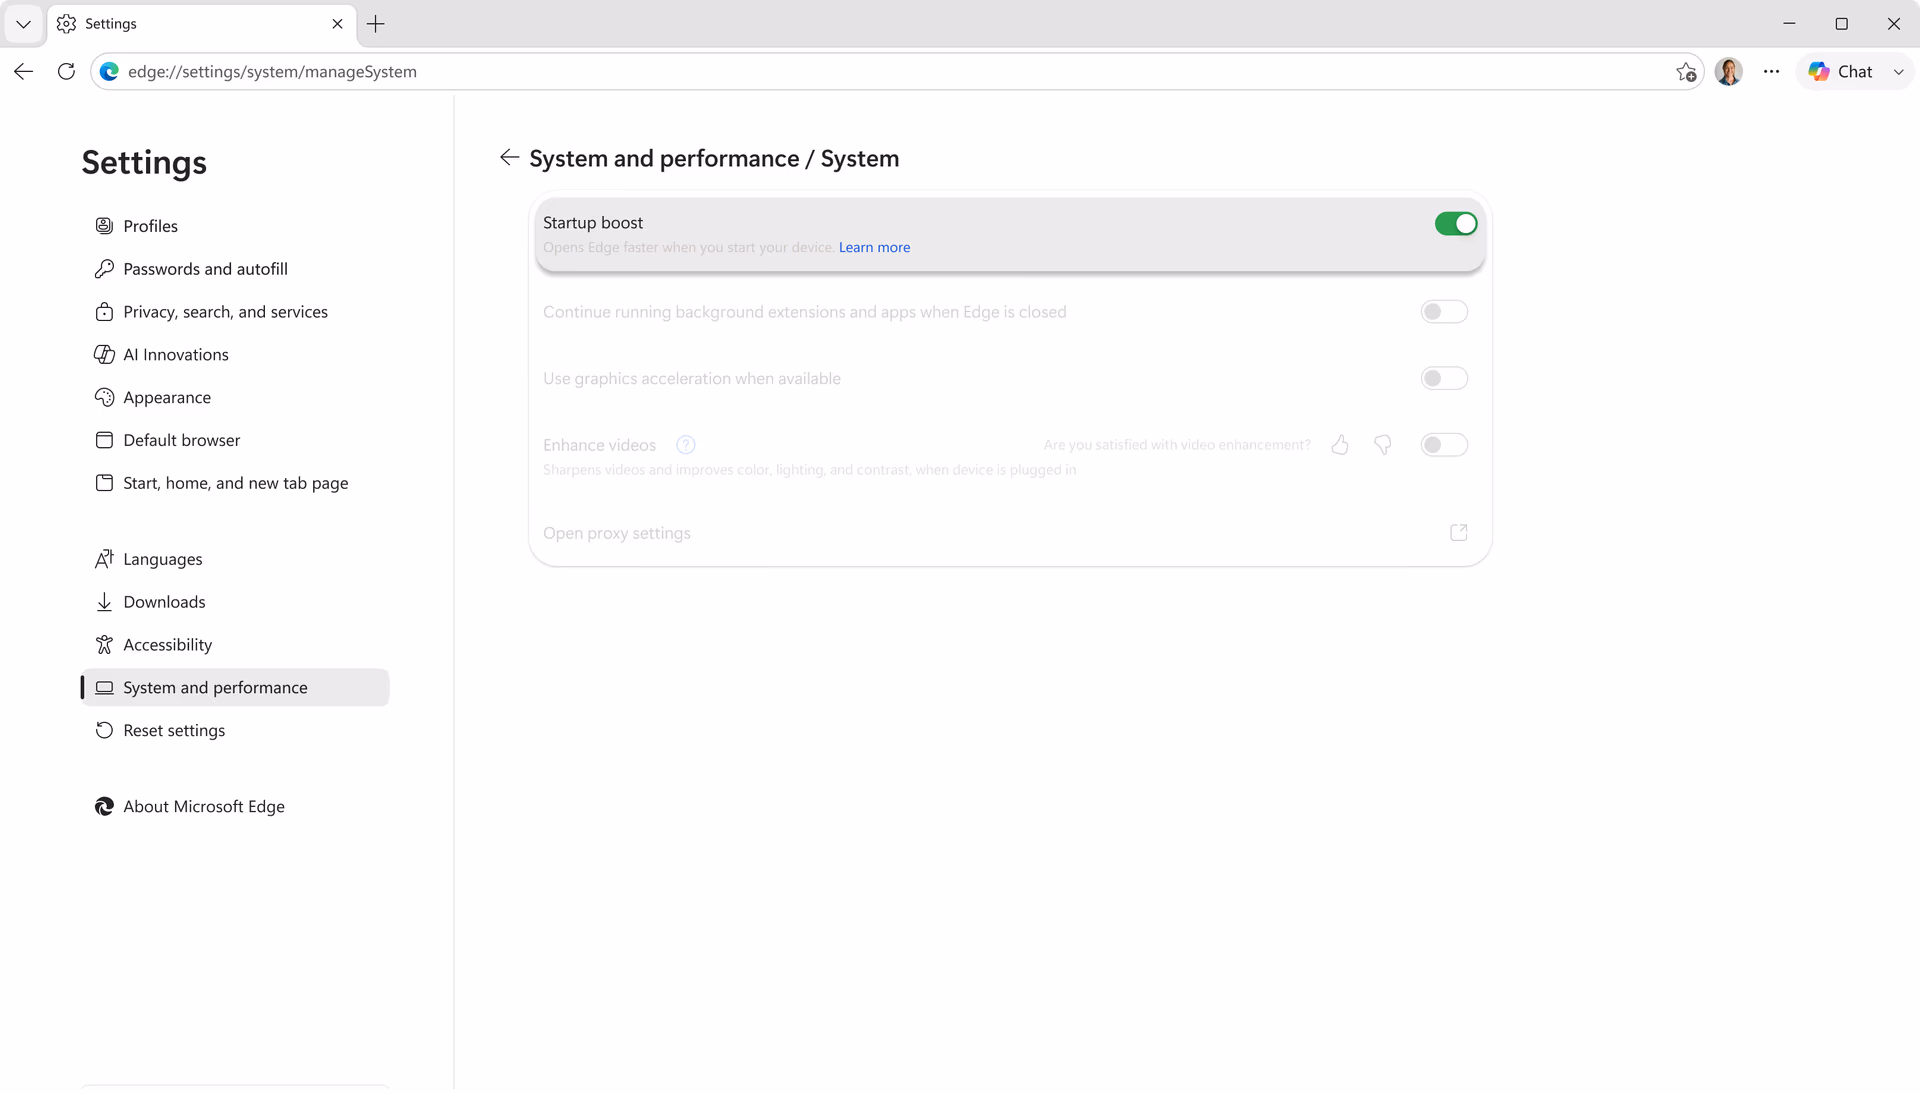Click the Start, home, and new tab icon
The image size is (1920, 1094).
pyautogui.click(x=104, y=483)
